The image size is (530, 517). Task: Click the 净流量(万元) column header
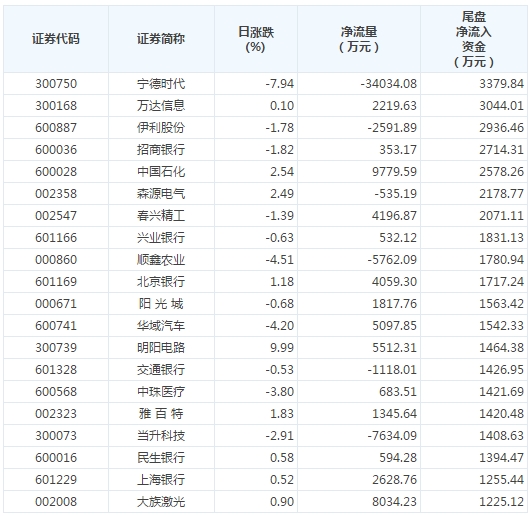pos(359,39)
